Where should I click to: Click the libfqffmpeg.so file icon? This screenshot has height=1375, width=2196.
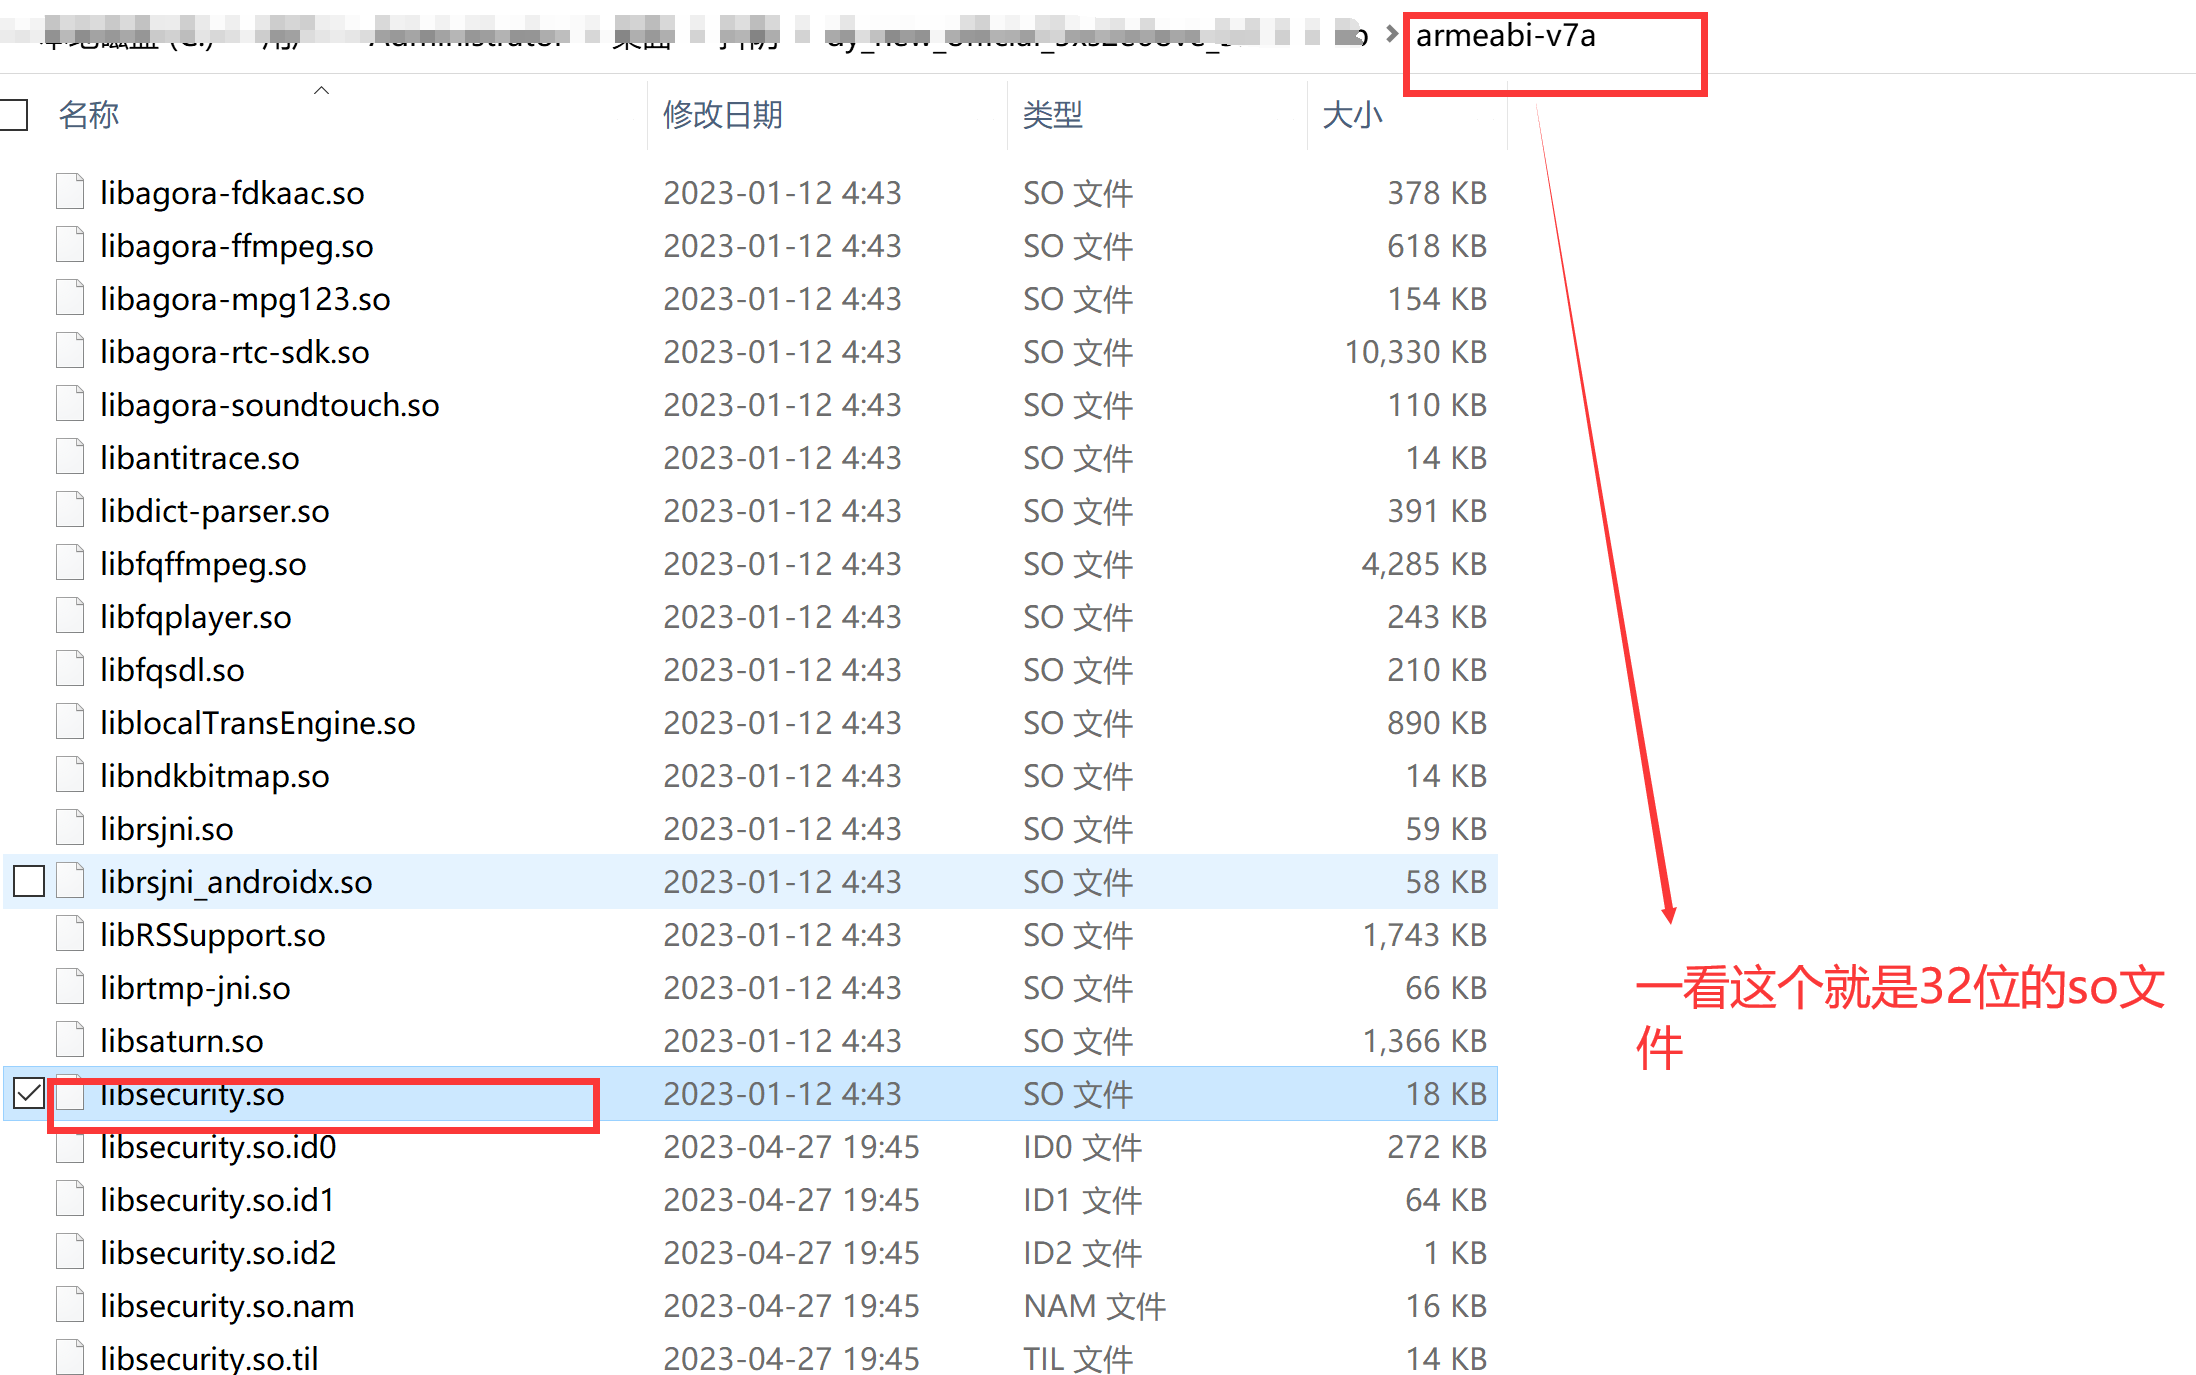click(70, 563)
